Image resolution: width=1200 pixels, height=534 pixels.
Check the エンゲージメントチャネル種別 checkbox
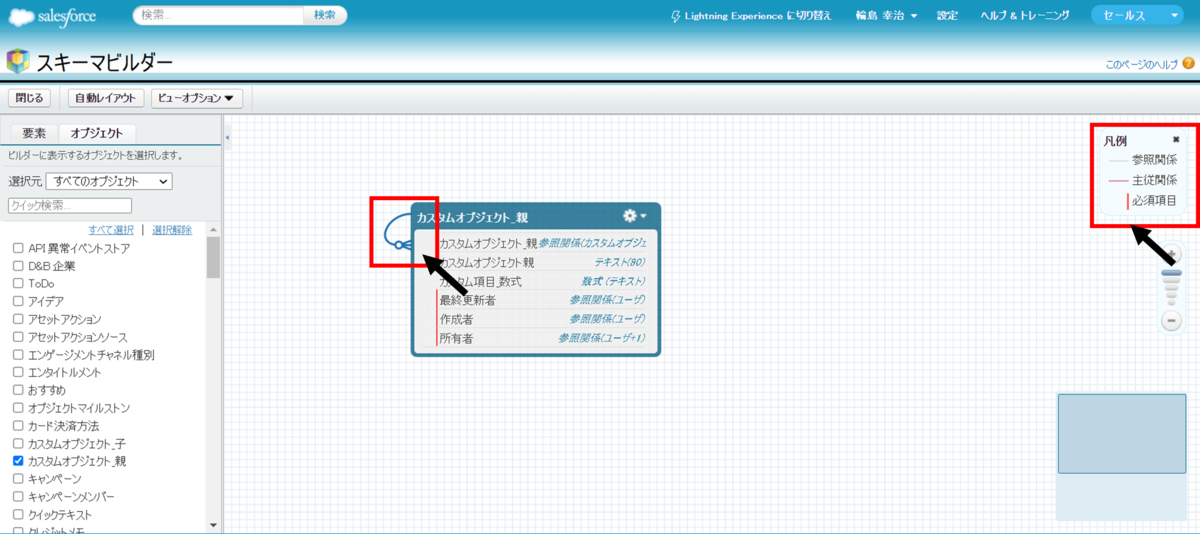tap(18, 354)
